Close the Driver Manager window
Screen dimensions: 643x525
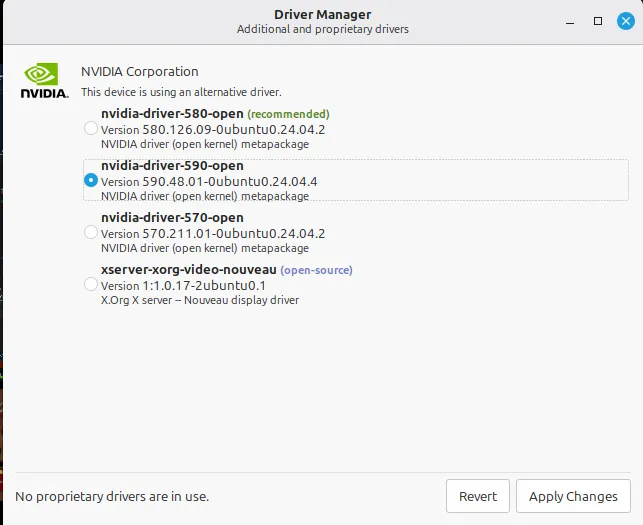(x=626, y=21)
